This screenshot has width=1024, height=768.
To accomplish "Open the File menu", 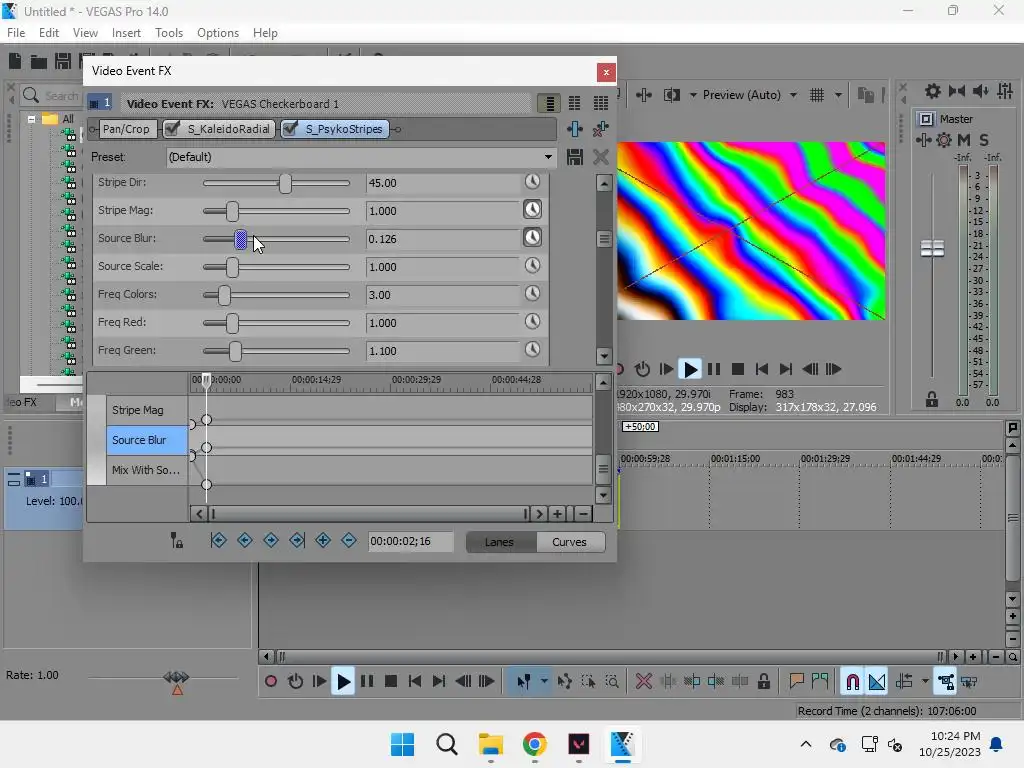I will [16, 33].
